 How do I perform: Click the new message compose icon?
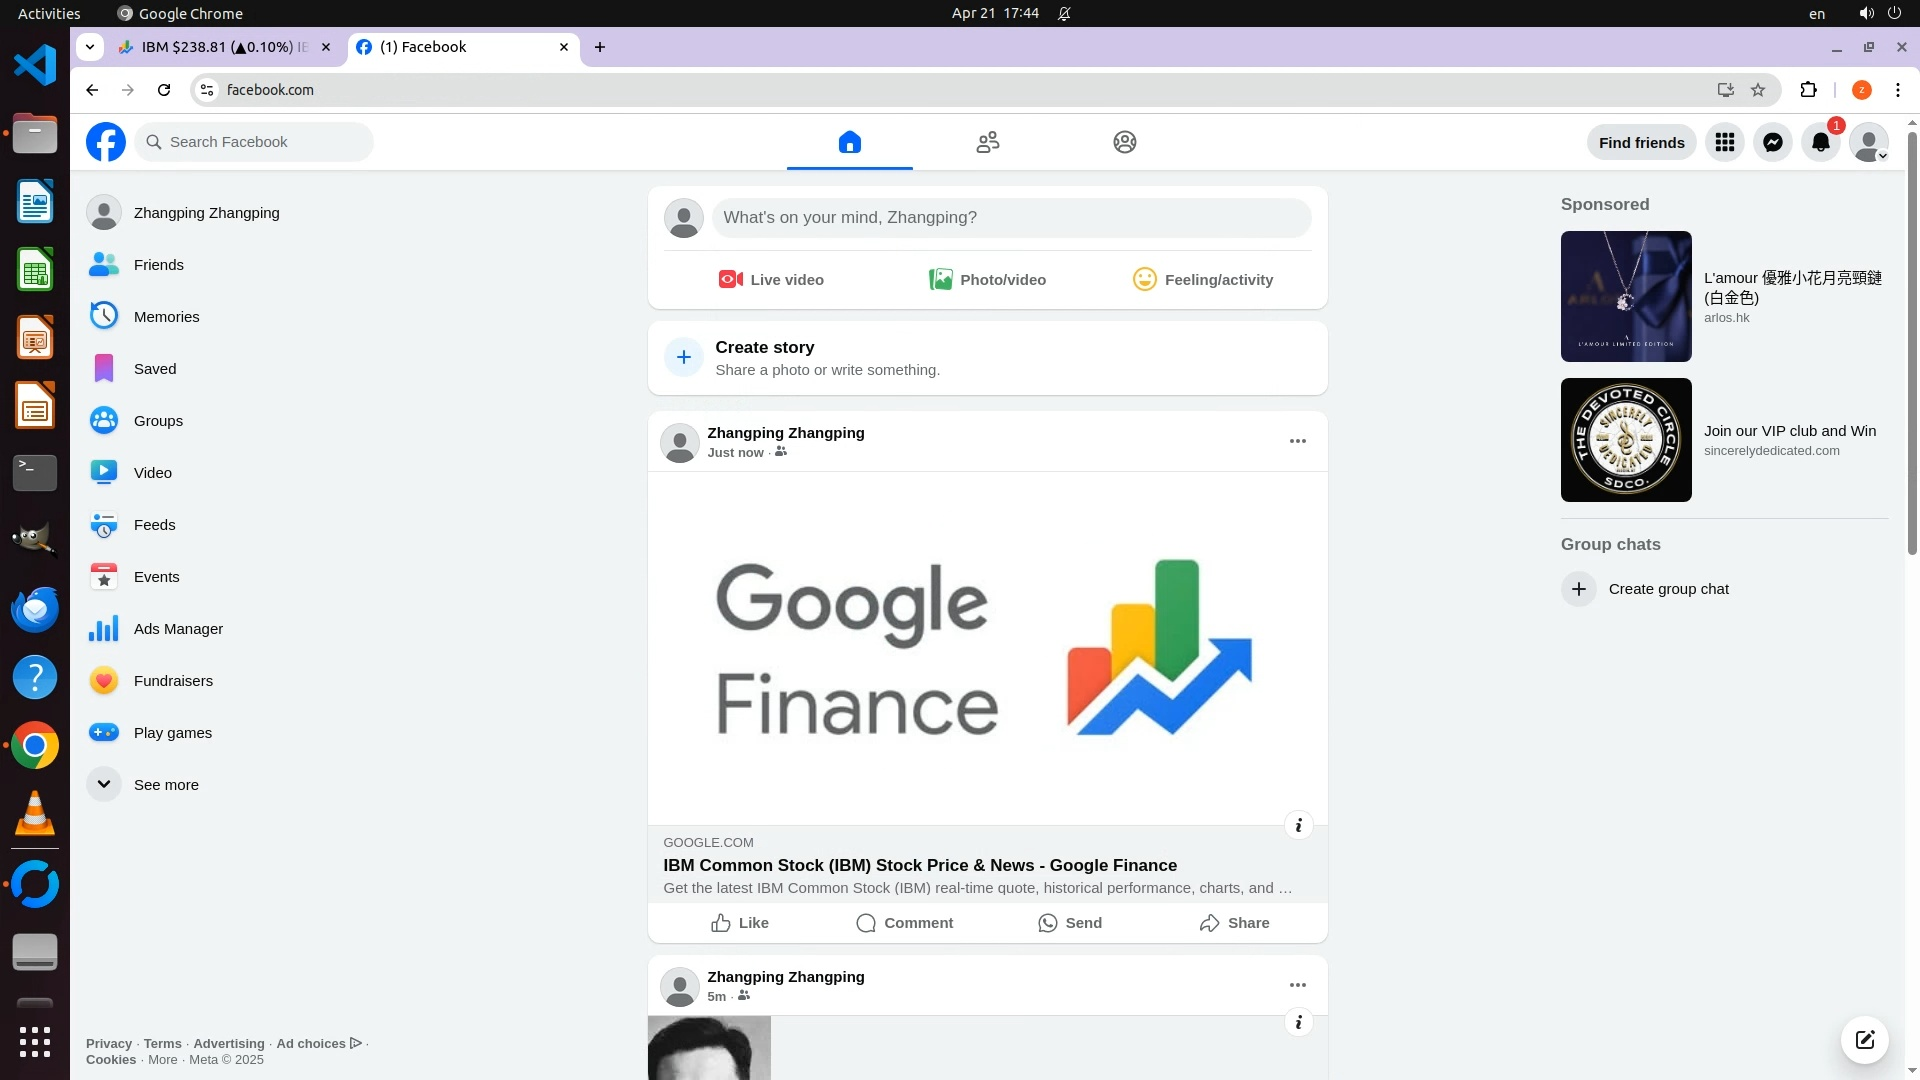click(x=1864, y=1039)
